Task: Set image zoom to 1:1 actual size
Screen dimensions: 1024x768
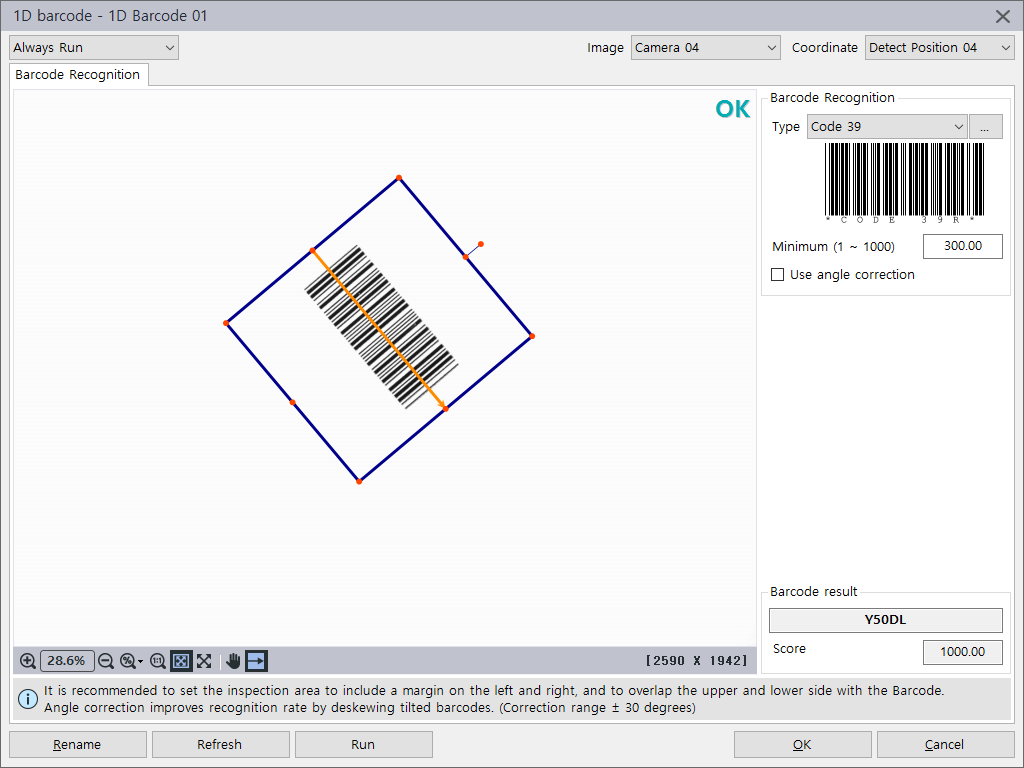Action: [x=157, y=661]
